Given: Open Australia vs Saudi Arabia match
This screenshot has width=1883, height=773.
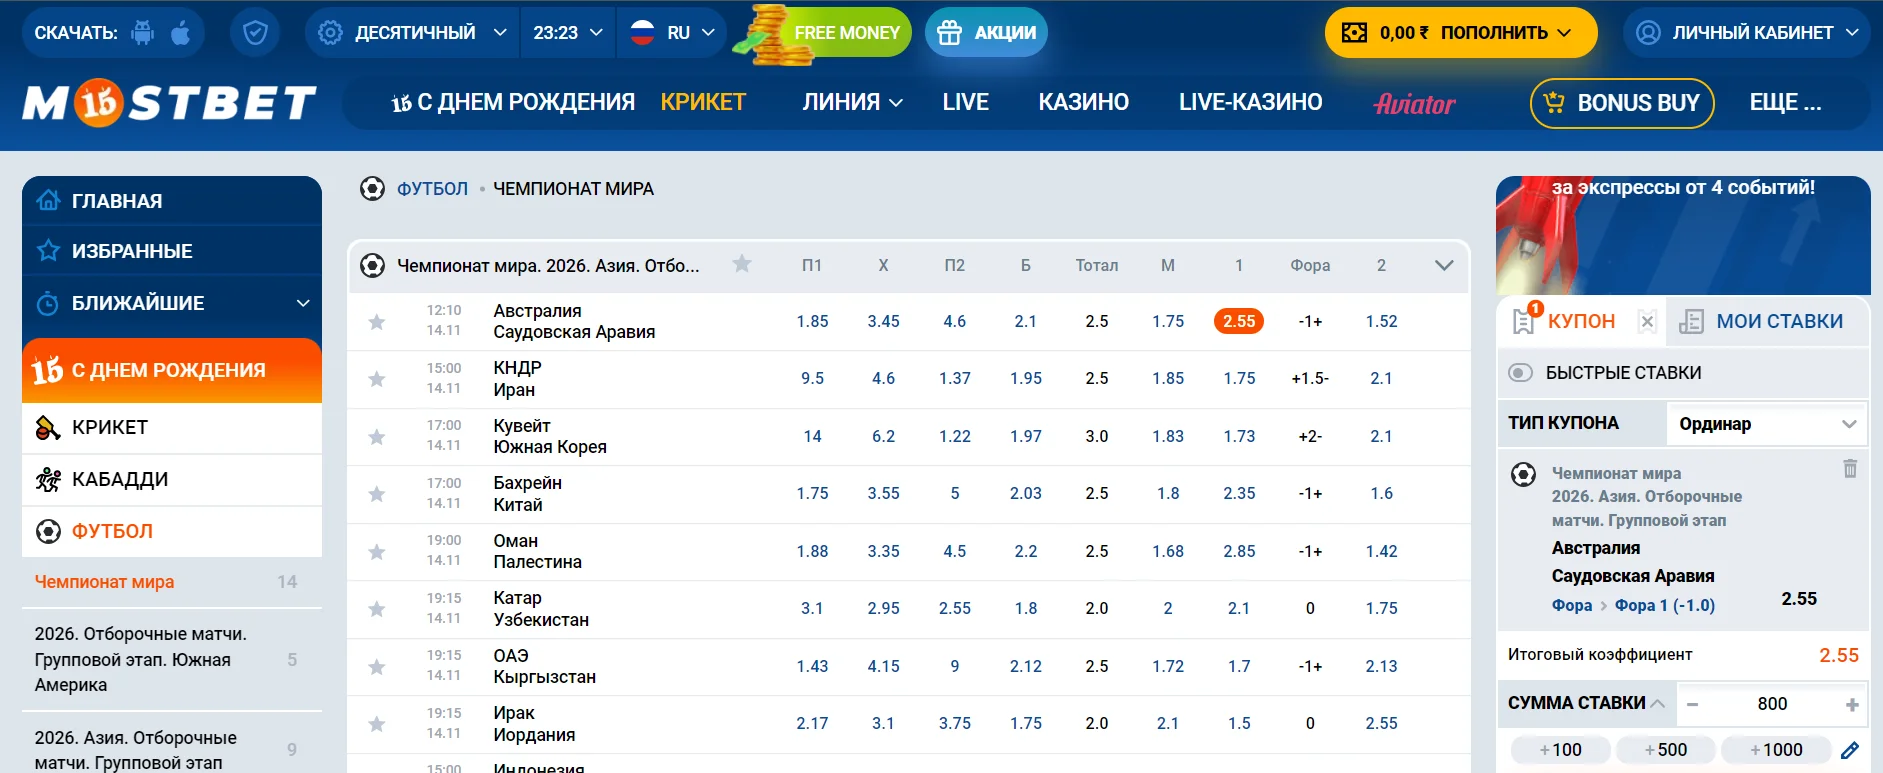Looking at the screenshot, I should 574,322.
